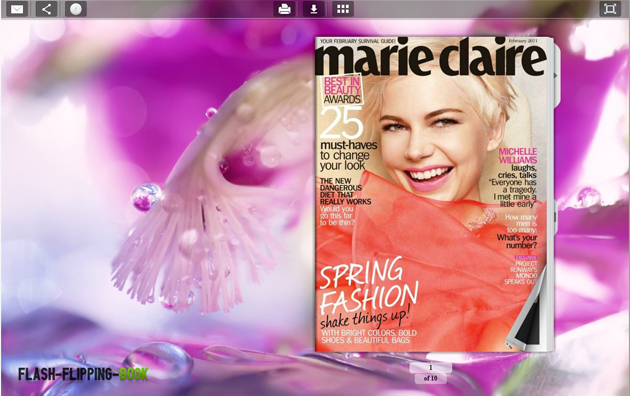This screenshot has height=396, width=630.
Task: Click the small arrow tab on book edge
Action: point(556,75)
